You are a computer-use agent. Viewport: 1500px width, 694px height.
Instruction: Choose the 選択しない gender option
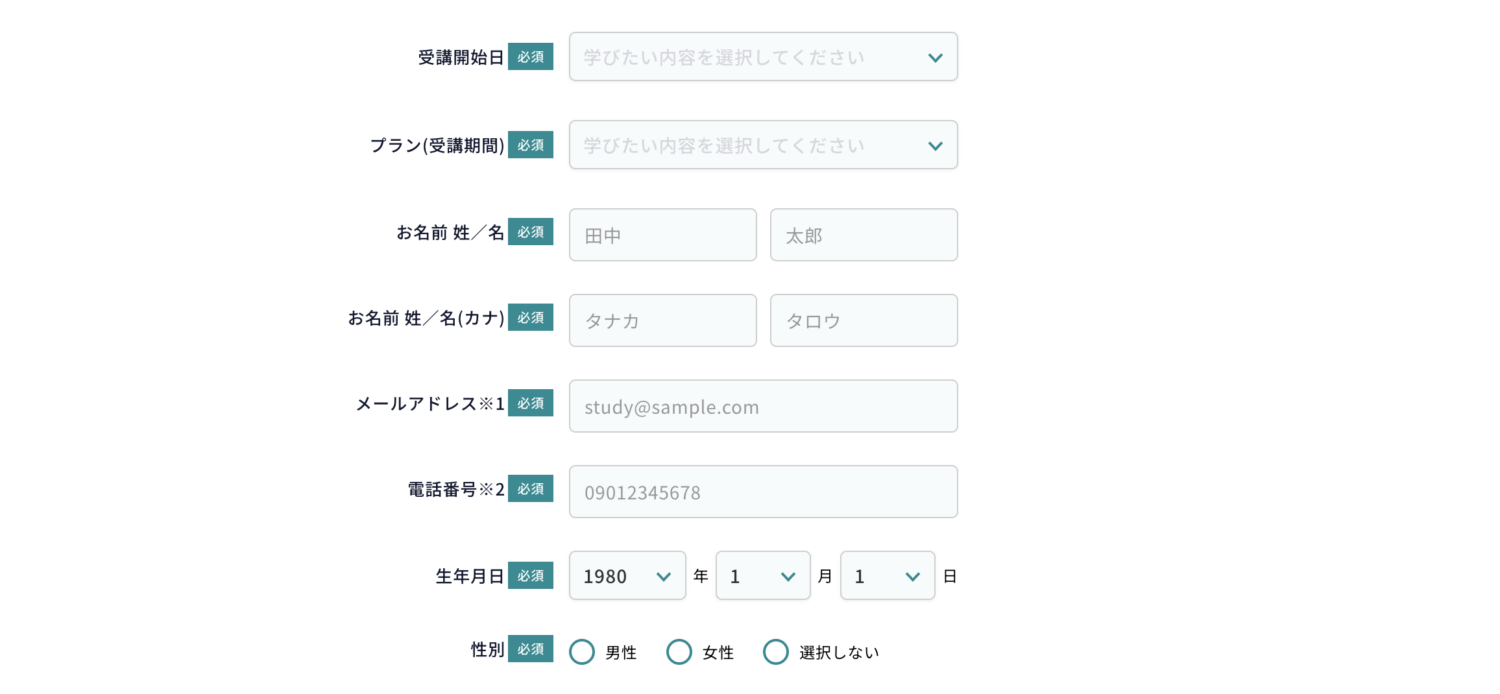(x=776, y=651)
